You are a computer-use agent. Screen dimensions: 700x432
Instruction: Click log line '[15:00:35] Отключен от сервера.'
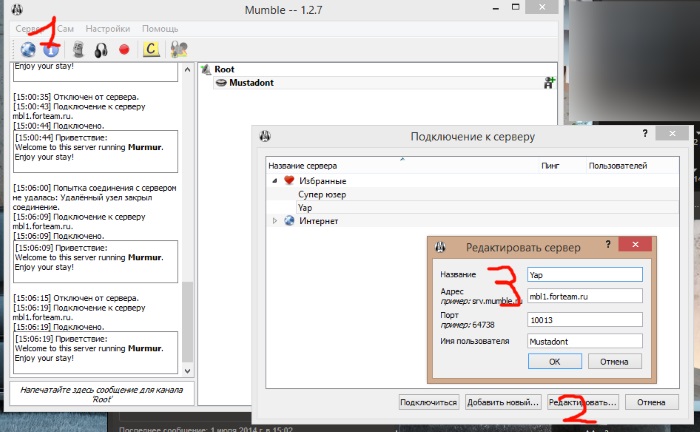coord(76,97)
